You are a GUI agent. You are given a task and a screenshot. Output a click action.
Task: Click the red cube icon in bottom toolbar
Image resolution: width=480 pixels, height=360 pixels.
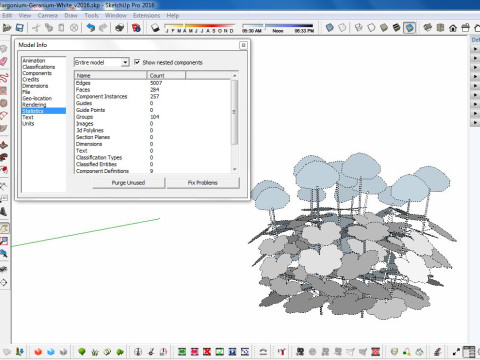pyautogui.click(x=38, y=351)
